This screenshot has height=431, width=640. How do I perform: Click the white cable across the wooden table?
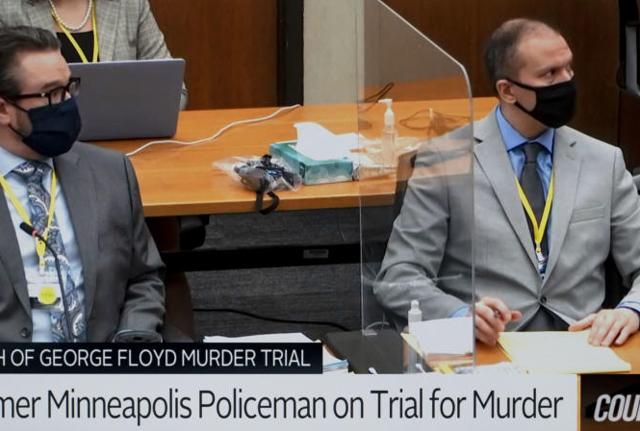[x=212, y=131]
